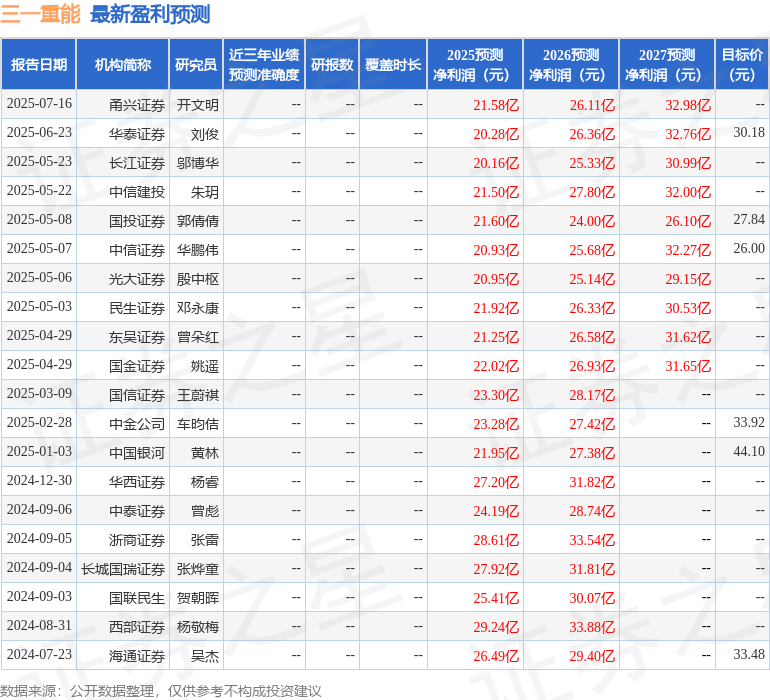Select the 长江证券 institution cell
Screen dimensions: 770x700
(x=123, y=163)
